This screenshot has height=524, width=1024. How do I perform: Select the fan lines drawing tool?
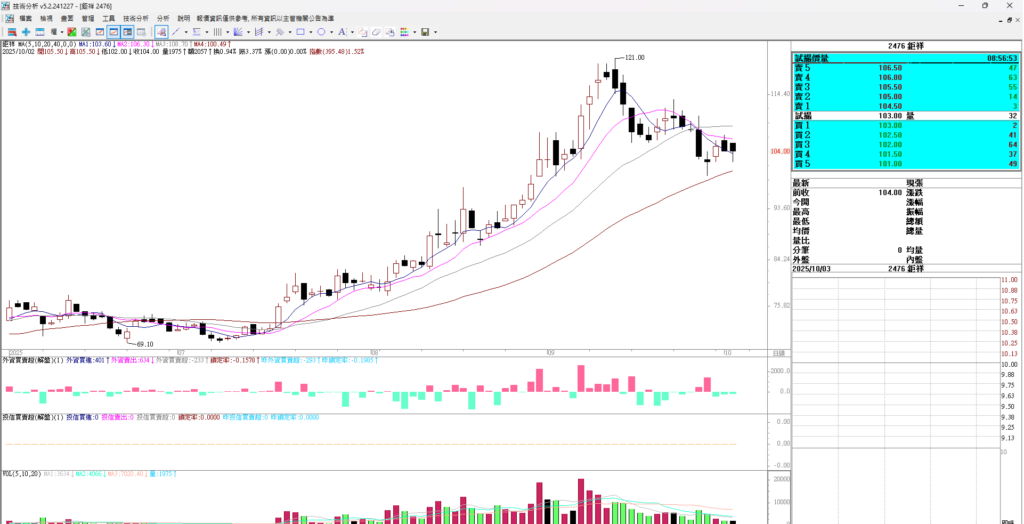239,32
